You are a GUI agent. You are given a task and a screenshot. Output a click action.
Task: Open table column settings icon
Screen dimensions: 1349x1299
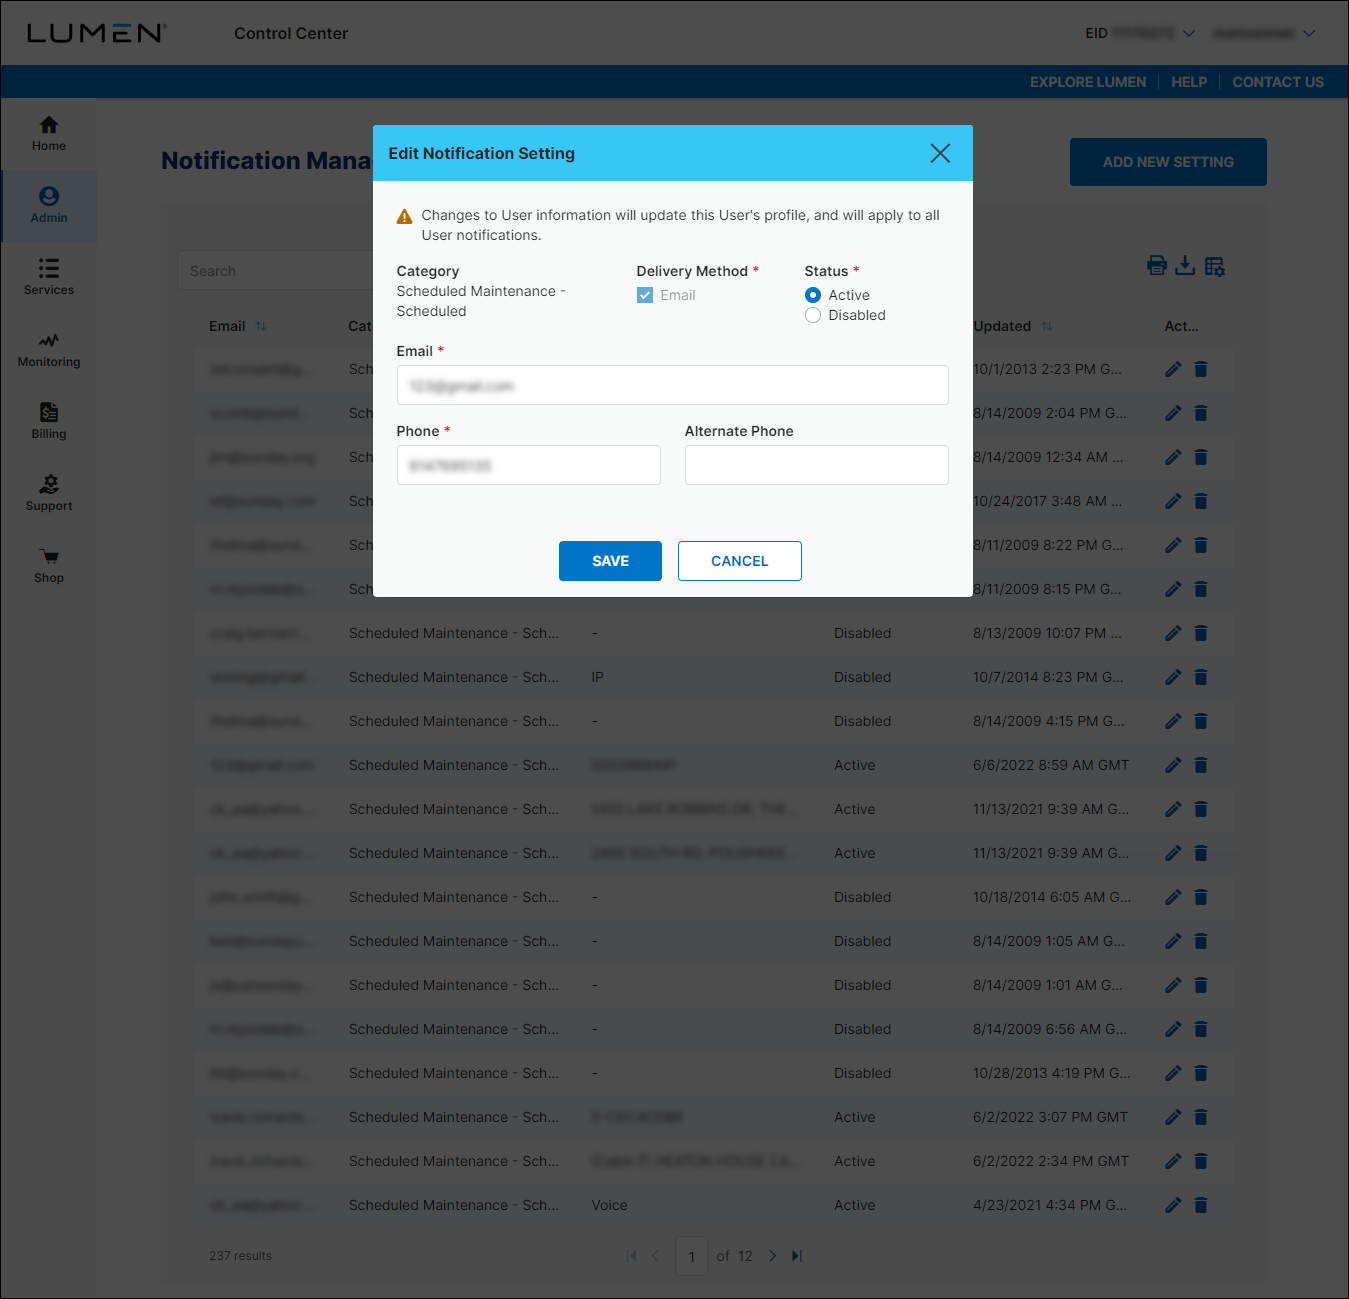1215,265
